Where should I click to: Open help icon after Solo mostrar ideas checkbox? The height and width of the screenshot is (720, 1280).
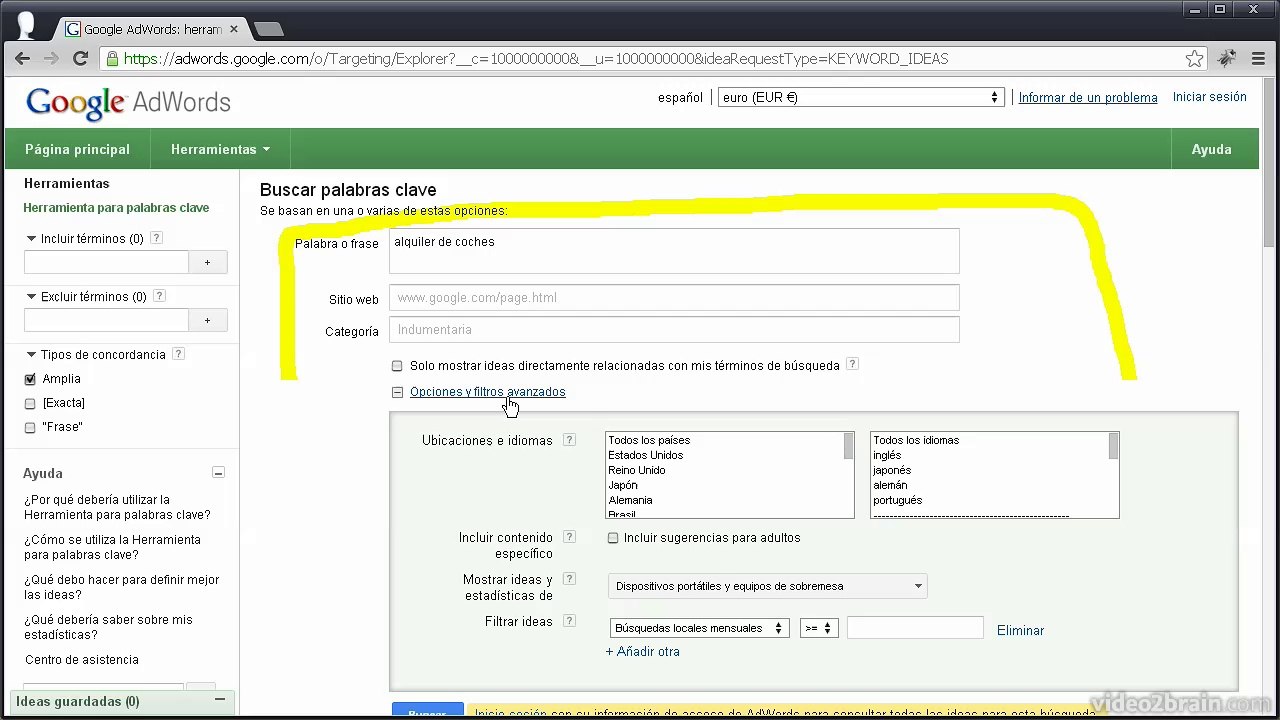click(852, 364)
